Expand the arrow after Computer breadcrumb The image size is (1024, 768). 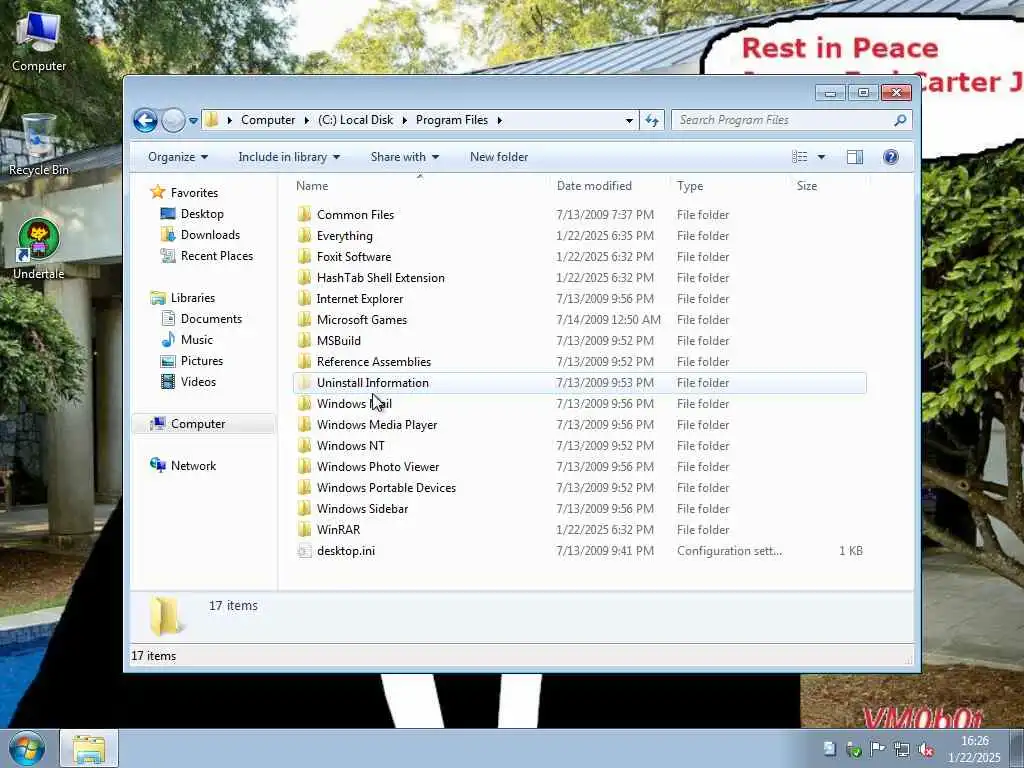pos(306,120)
